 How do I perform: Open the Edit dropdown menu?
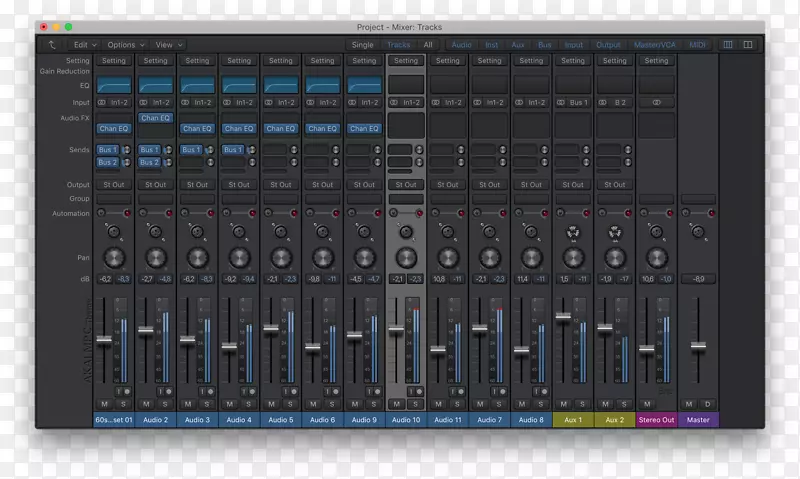[x=82, y=45]
